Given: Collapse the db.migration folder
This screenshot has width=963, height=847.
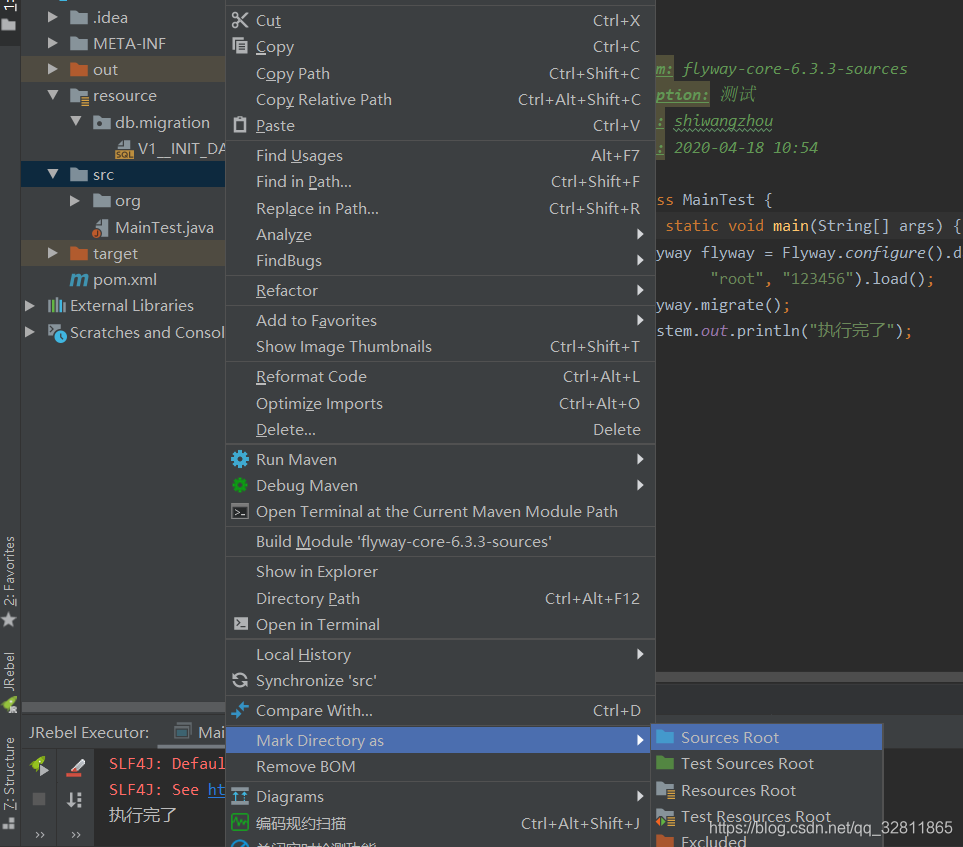Looking at the screenshot, I should [76, 122].
